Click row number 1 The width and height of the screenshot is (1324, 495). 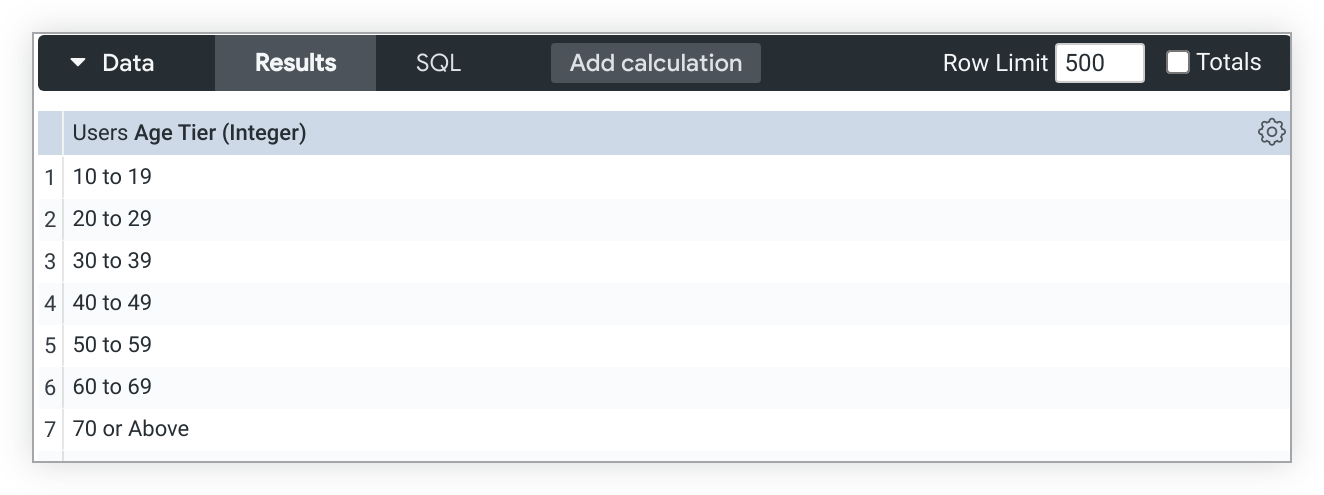(50, 178)
